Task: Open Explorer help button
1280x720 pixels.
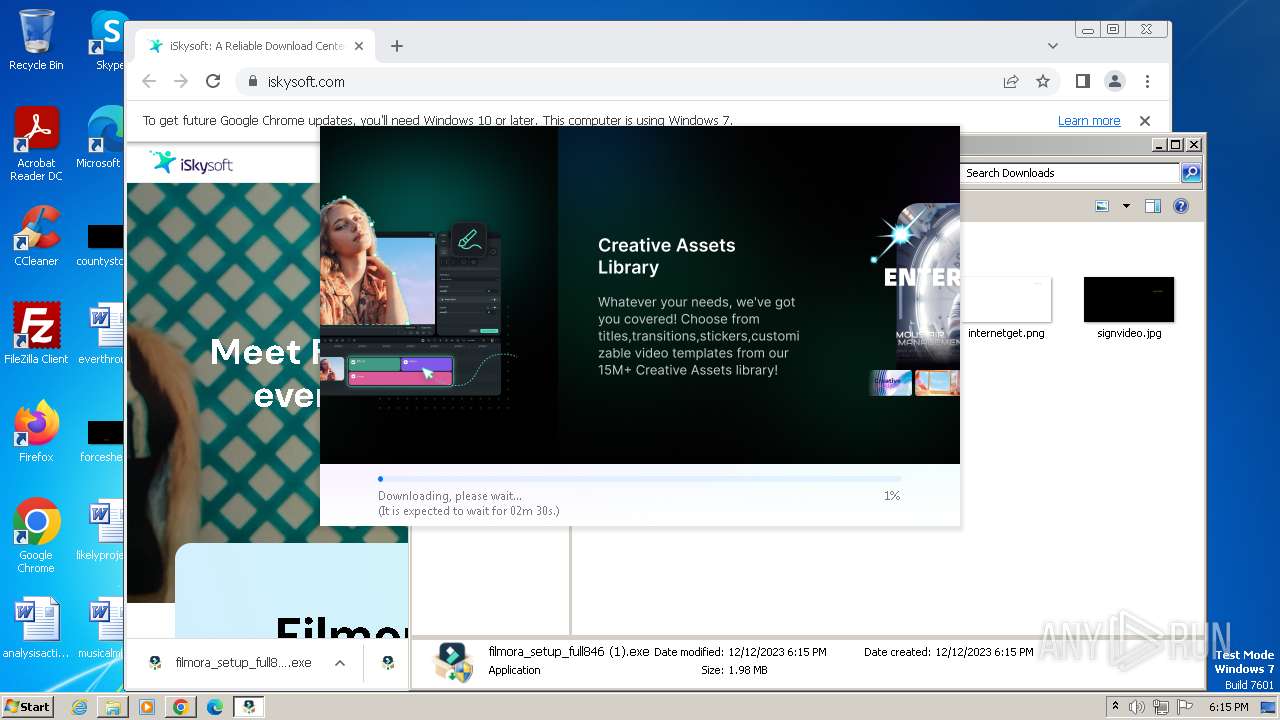Action: point(1181,206)
